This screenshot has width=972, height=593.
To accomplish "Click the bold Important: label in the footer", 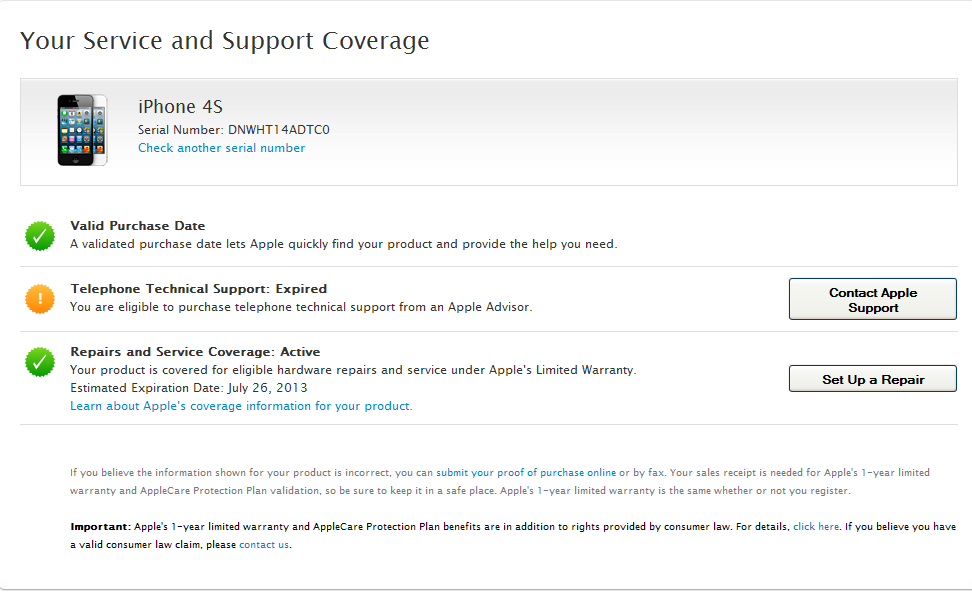I will point(100,526).
